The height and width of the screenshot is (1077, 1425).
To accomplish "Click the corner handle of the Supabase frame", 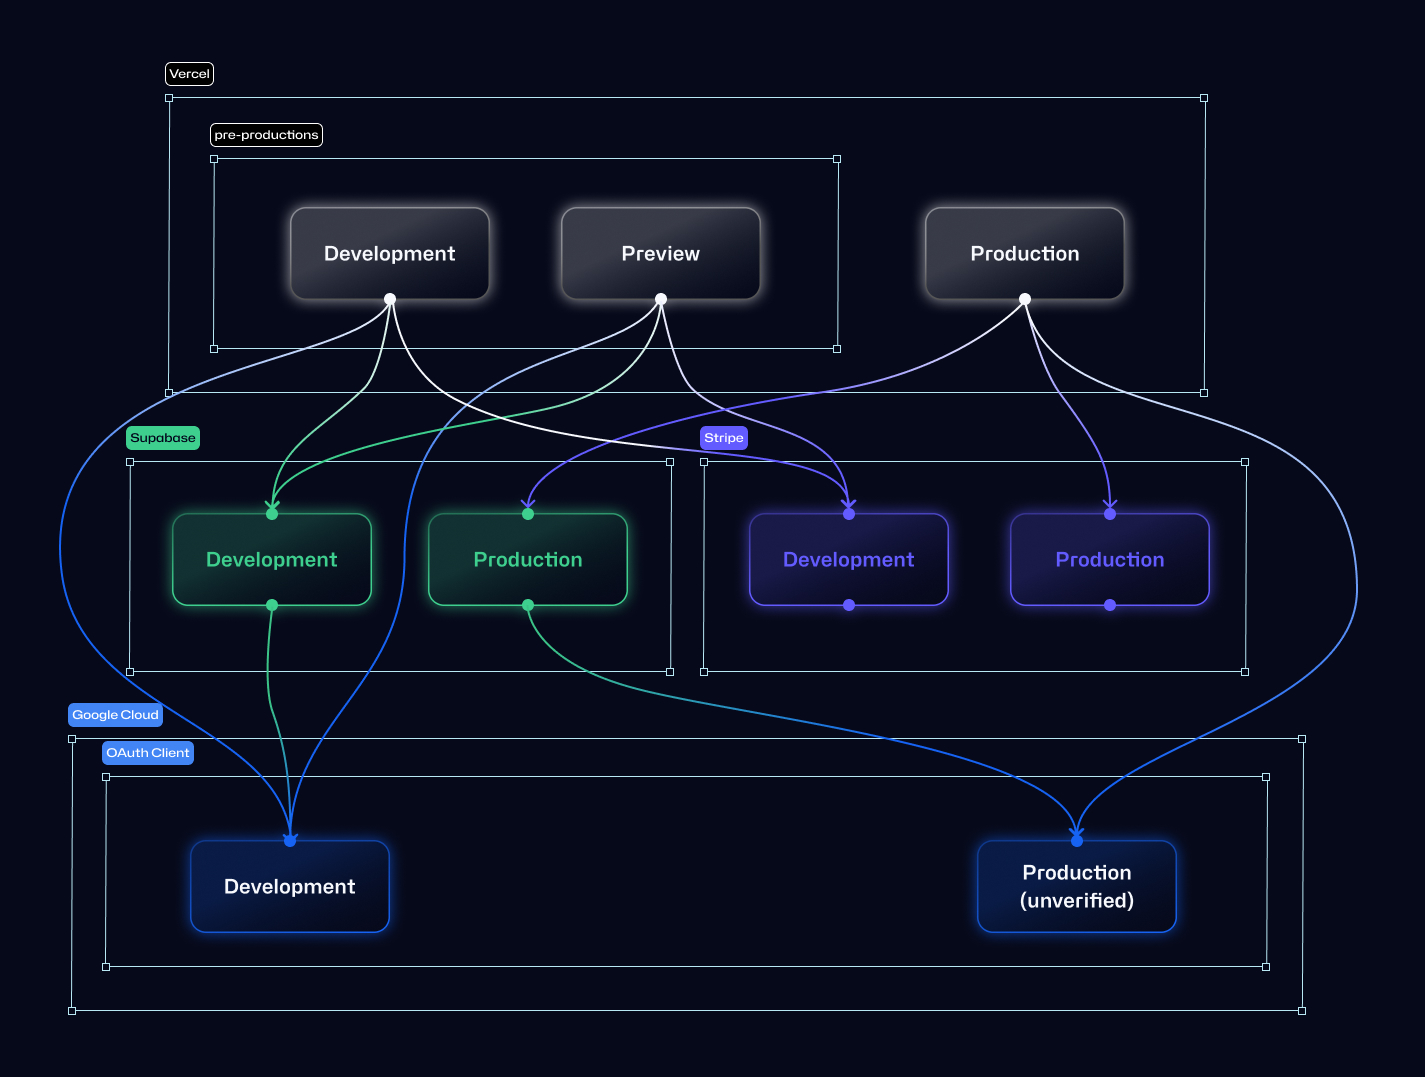I will pyautogui.click(x=130, y=462).
